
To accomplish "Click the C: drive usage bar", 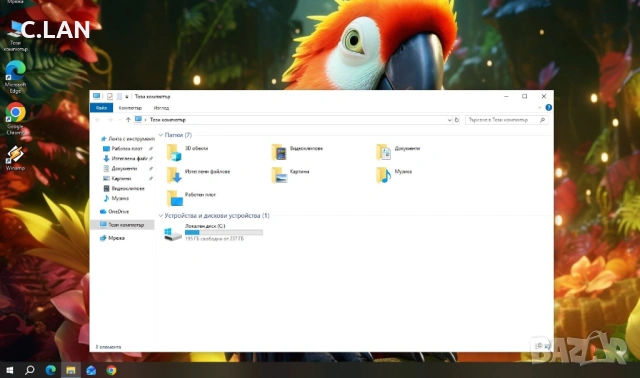I will coord(224,232).
